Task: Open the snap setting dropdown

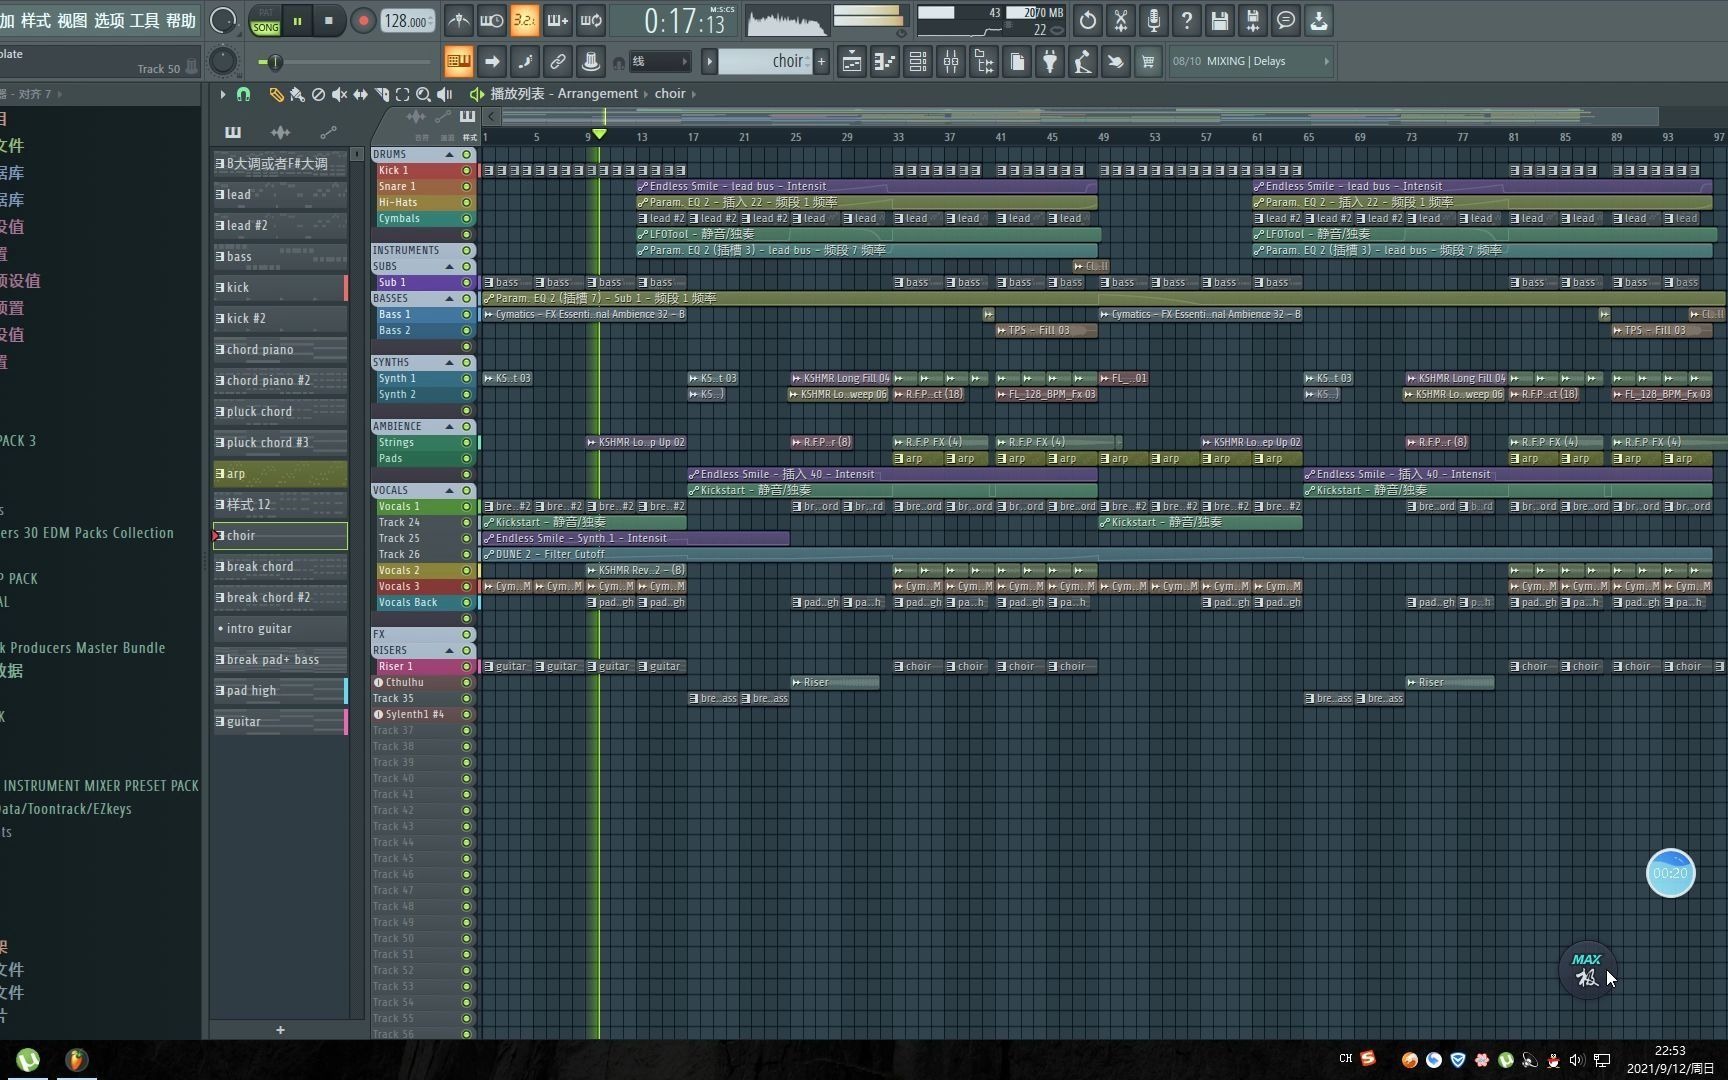Action: (x=659, y=62)
